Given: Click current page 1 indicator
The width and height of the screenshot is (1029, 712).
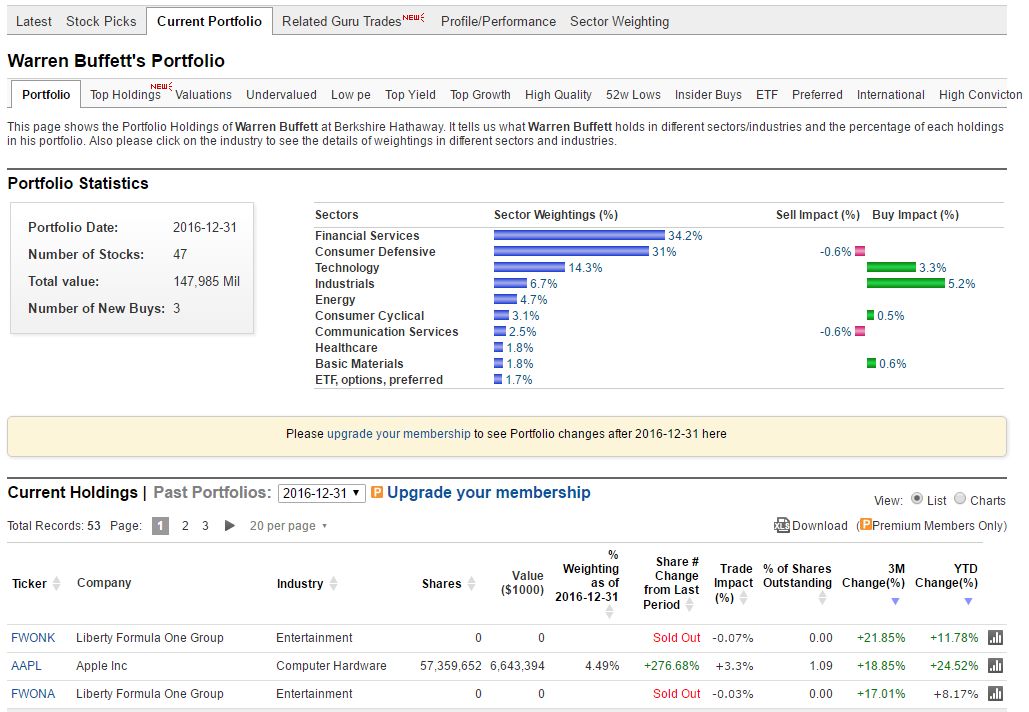Looking at the screenshot, I should tap(160, 526).
